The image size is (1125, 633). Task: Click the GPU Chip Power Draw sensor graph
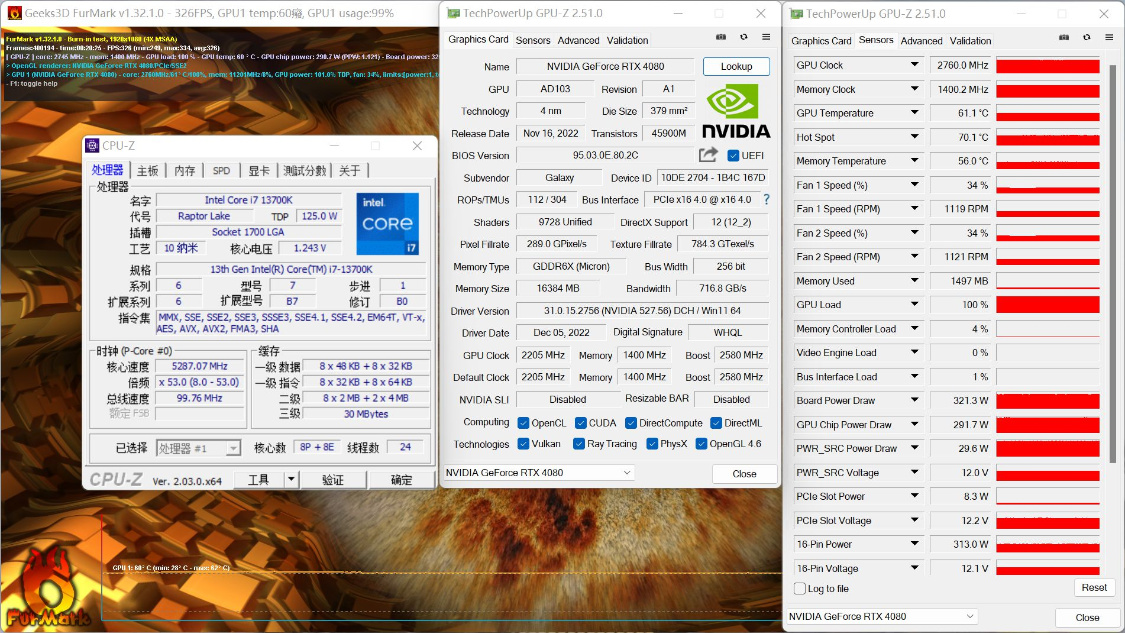[x=1048, y=425]
